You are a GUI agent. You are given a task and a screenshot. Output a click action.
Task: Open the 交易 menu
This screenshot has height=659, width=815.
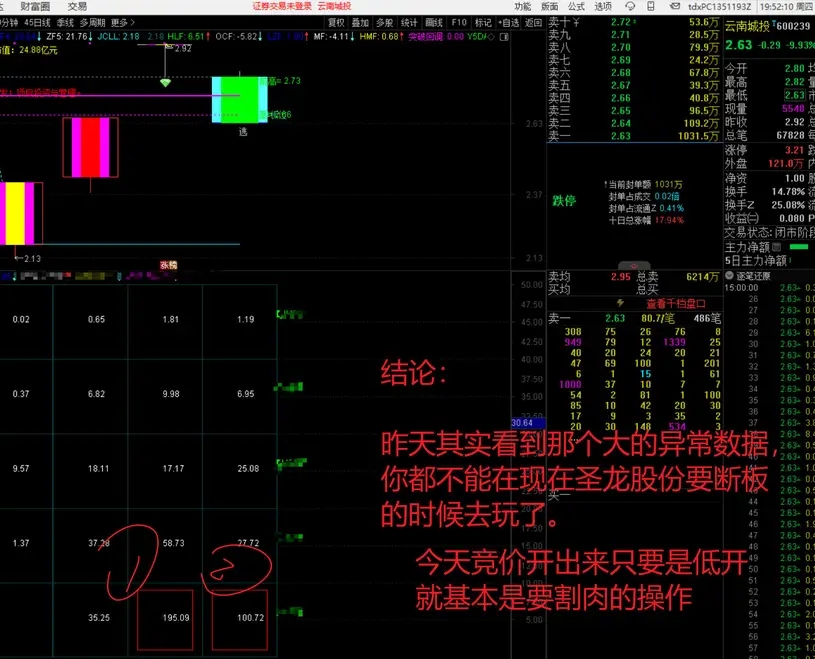tap(77, 6)
